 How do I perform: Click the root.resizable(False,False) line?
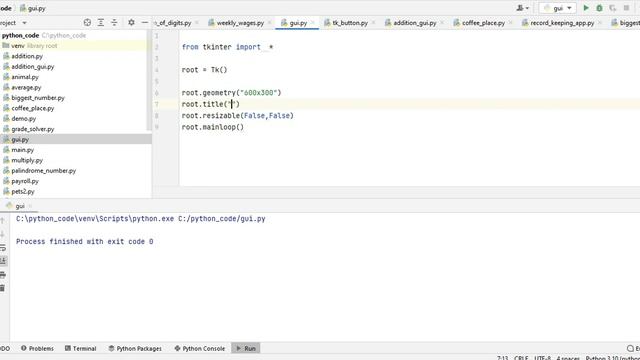(238, 116)
